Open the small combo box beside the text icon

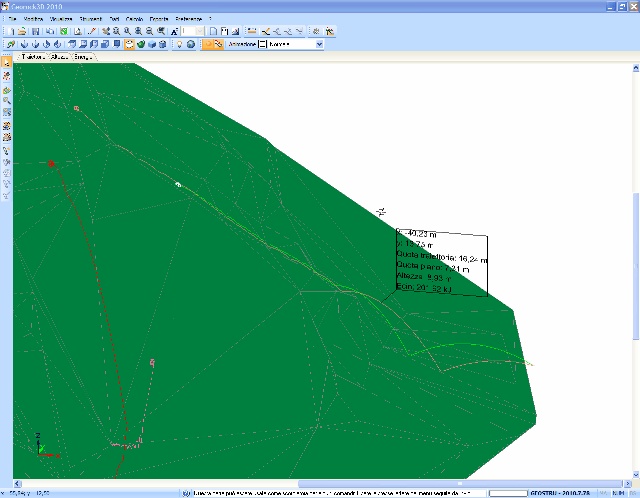point(193,31)
